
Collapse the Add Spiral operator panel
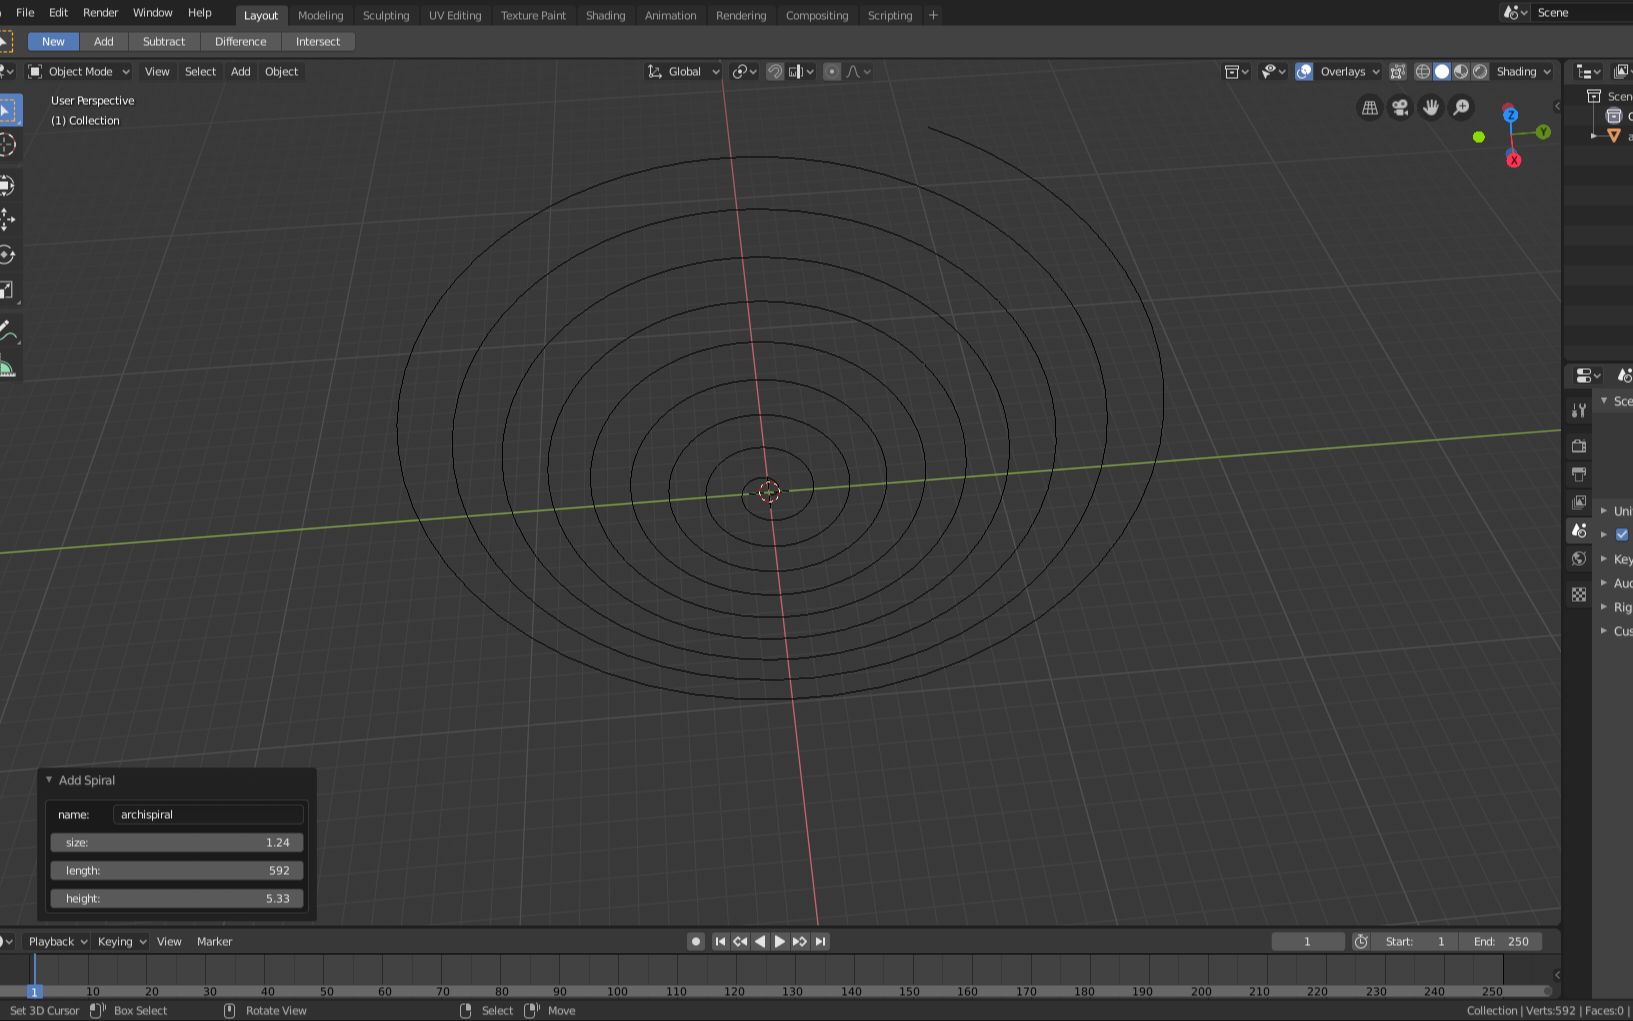48,780
